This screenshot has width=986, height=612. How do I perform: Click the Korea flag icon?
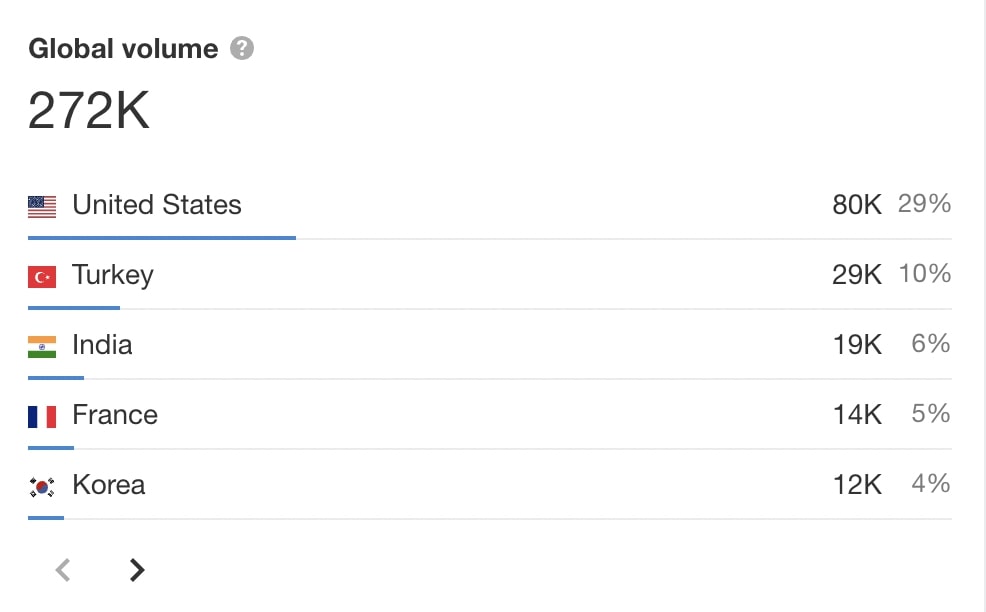coord(42,487)
